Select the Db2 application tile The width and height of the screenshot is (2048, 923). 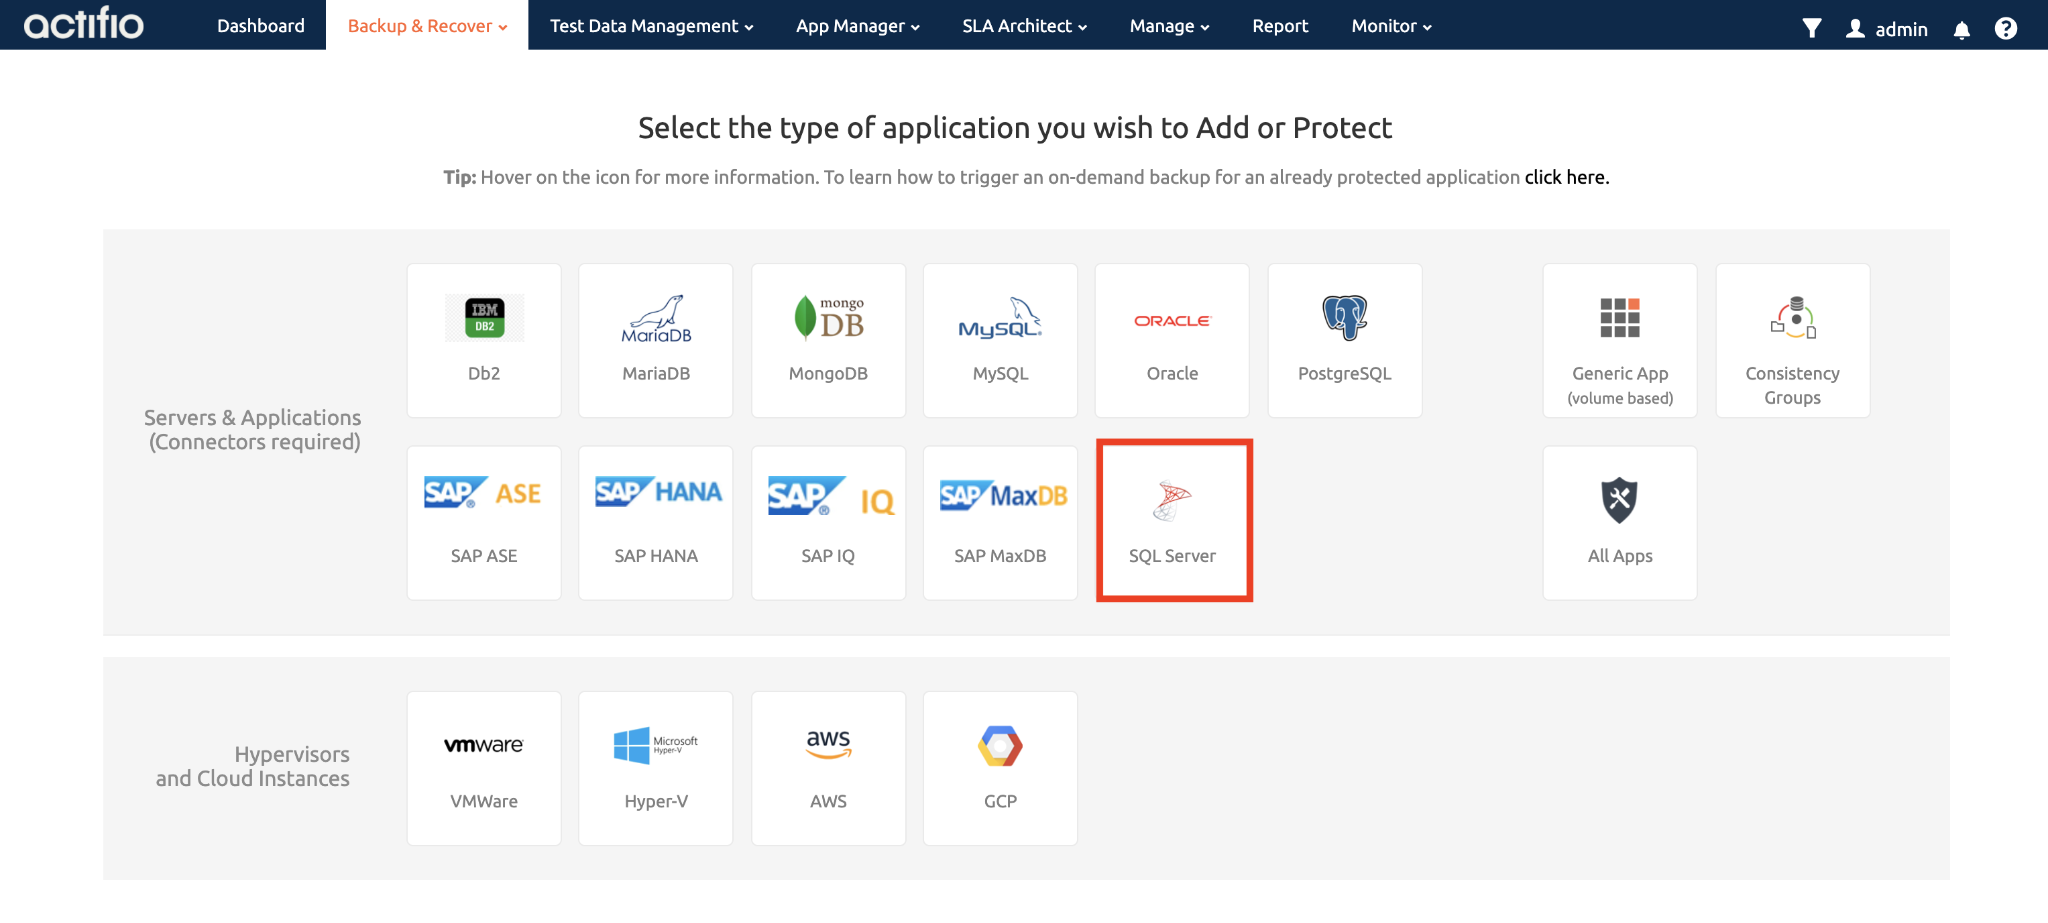tap(484, 340)
